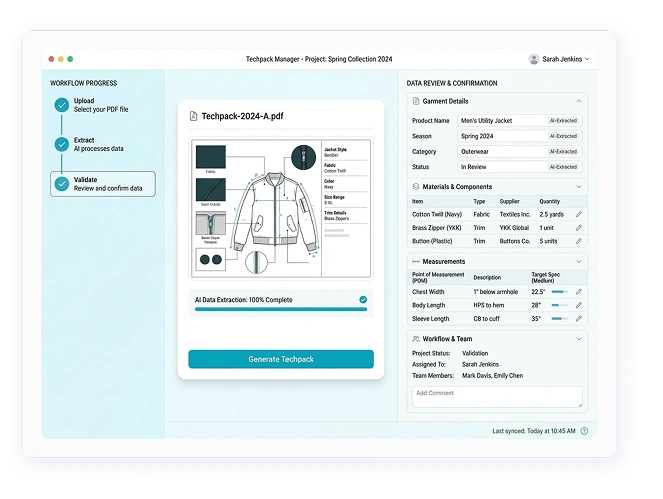This screenshot has height=499, width=663.
Task: Click the Sarah Jenkins avatar icon
Action: (x=534, y=59)
